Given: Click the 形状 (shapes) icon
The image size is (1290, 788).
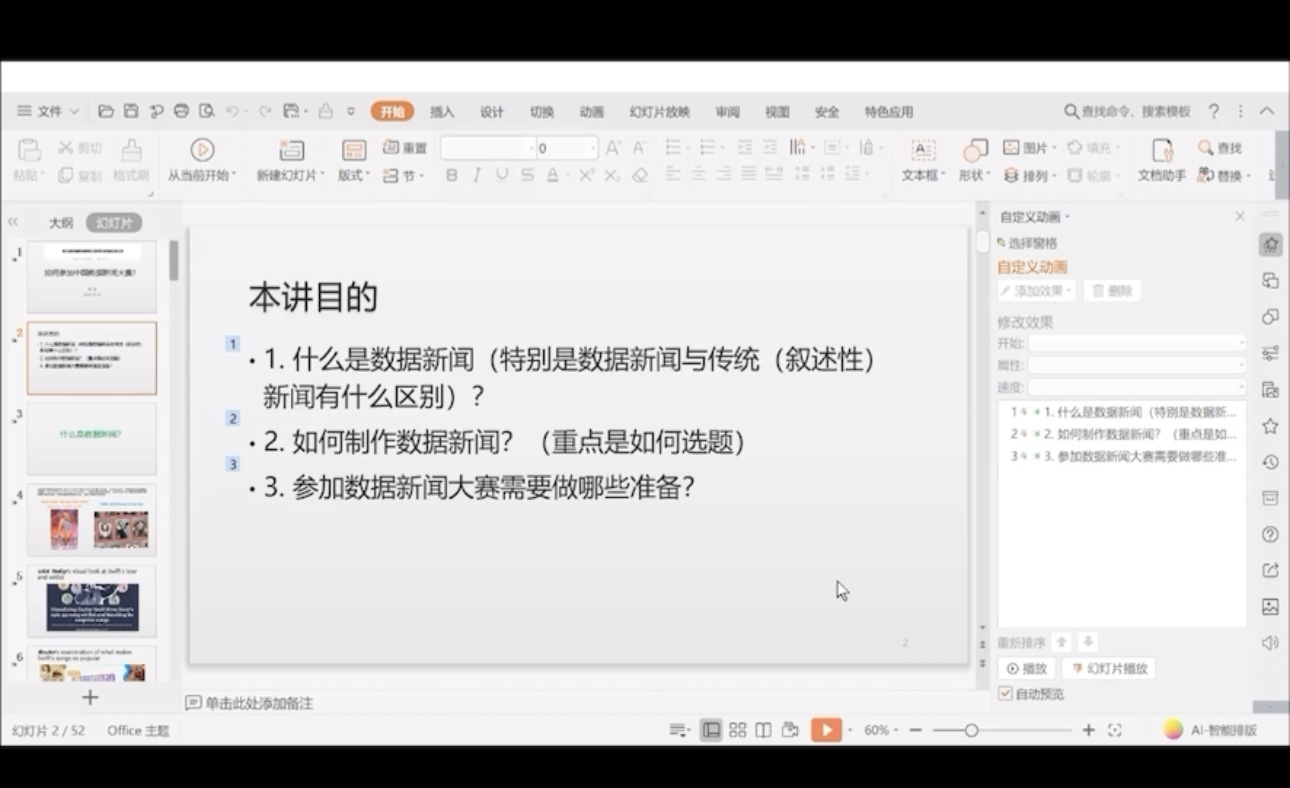Looking at the screenshot, I should 974,151.
